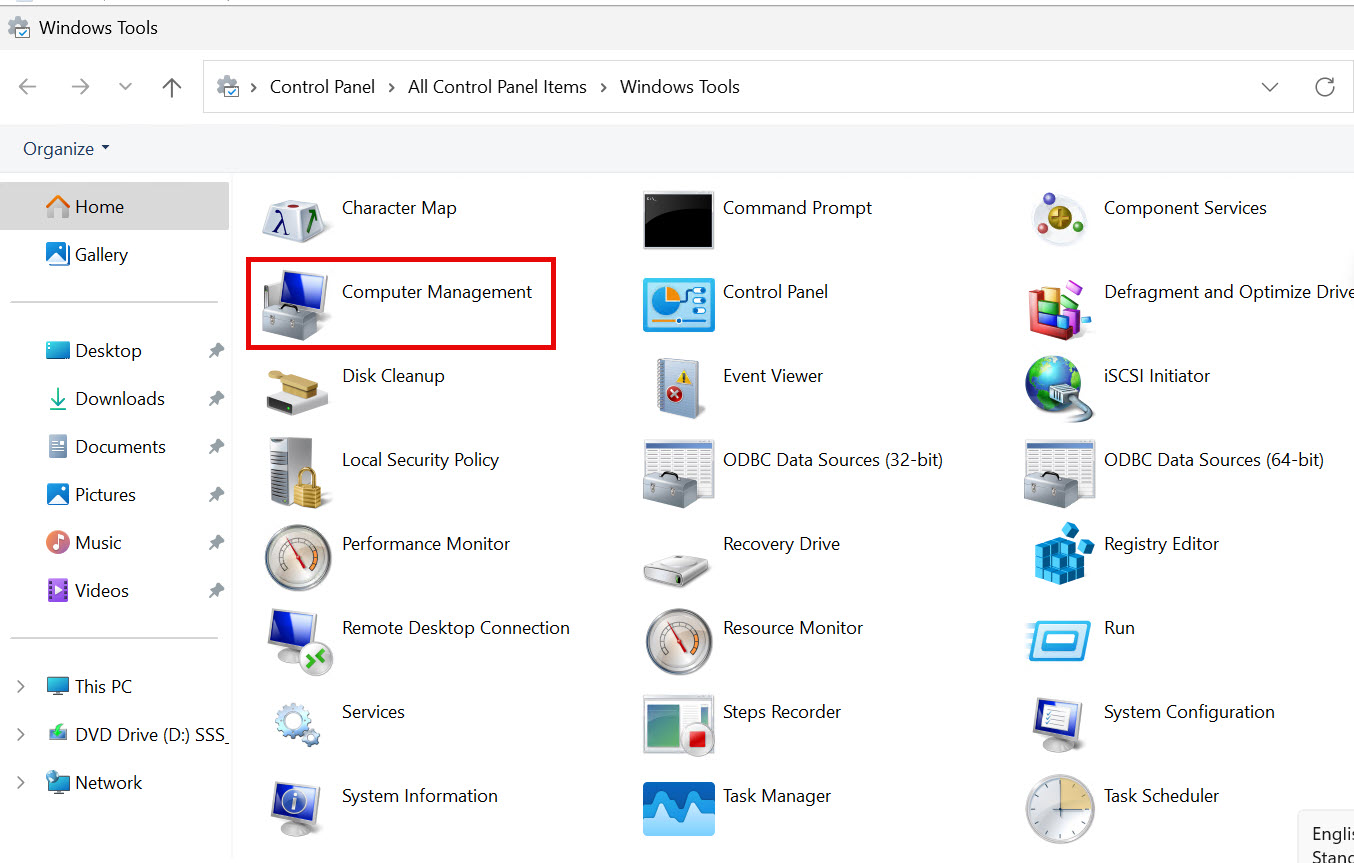Image resolution: width=1354 pixels, height=863 pixels.
Task: Open the Disk Cleanup icon
Action: coord(297,390)
